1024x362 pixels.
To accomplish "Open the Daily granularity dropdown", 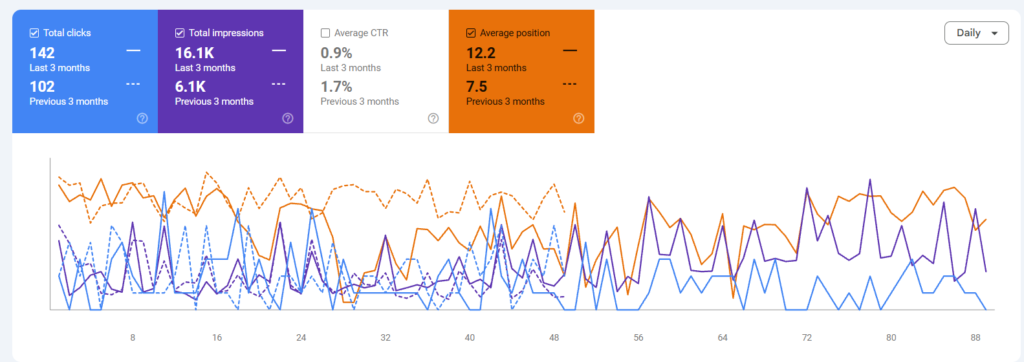I will 976,33.
